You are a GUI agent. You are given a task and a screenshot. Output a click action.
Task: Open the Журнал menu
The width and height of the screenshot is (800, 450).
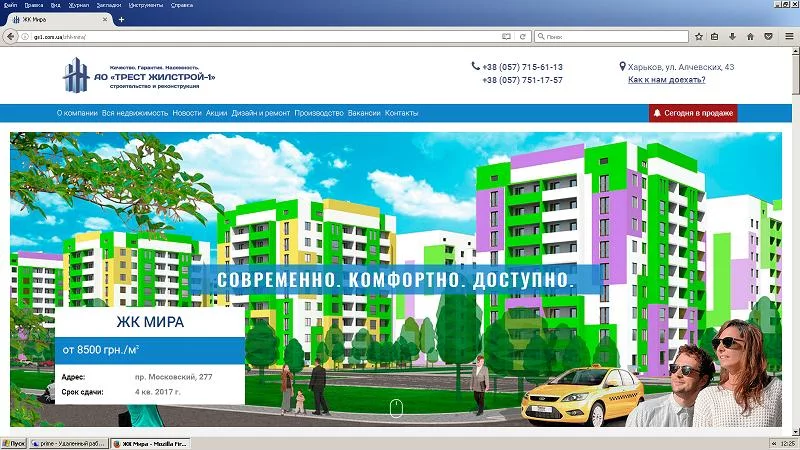[79, 5]
